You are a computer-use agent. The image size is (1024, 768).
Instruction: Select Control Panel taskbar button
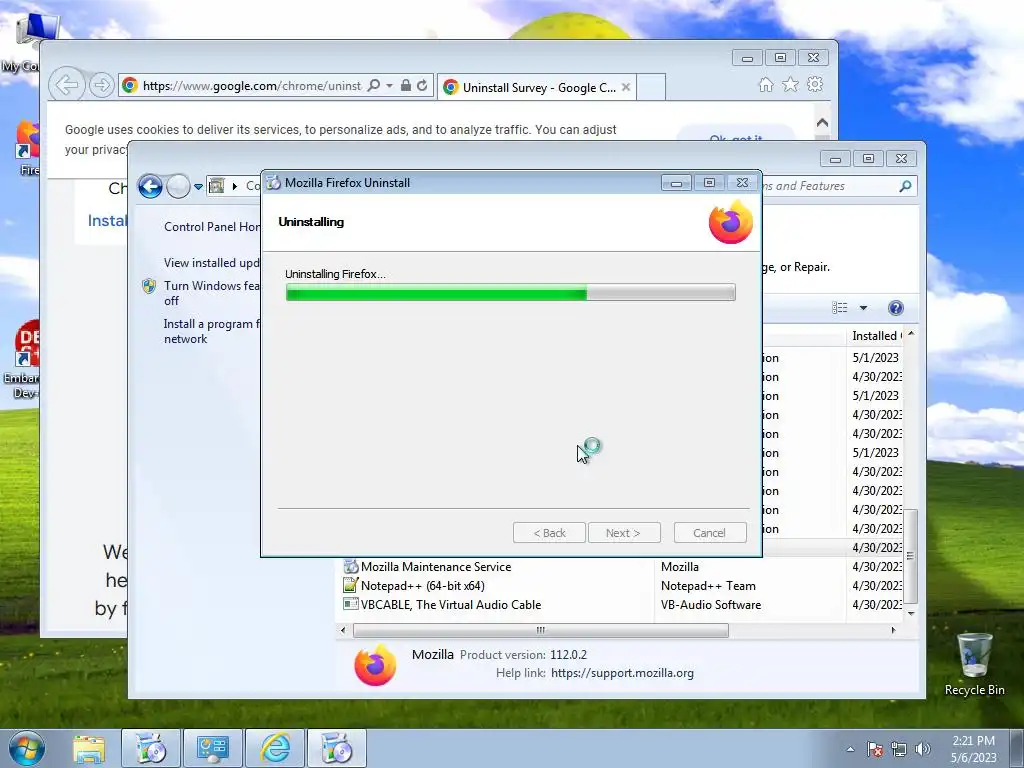pos(212,748)
